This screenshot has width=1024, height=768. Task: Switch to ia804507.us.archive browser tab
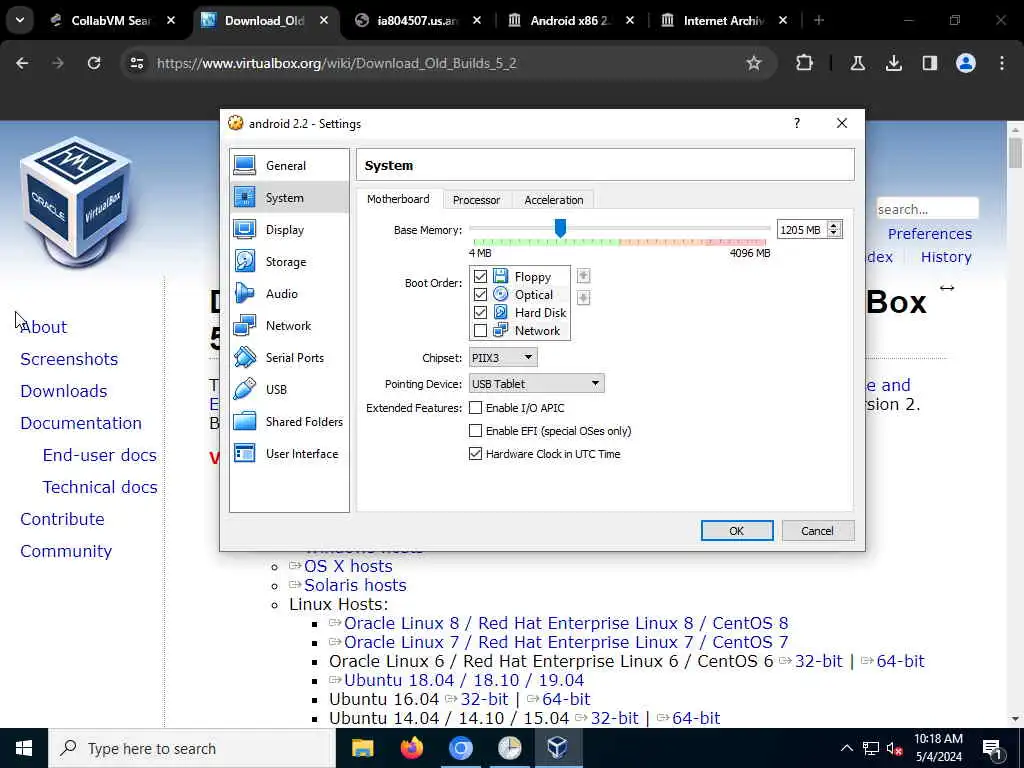pyautogui.click(x=418, y=20)
